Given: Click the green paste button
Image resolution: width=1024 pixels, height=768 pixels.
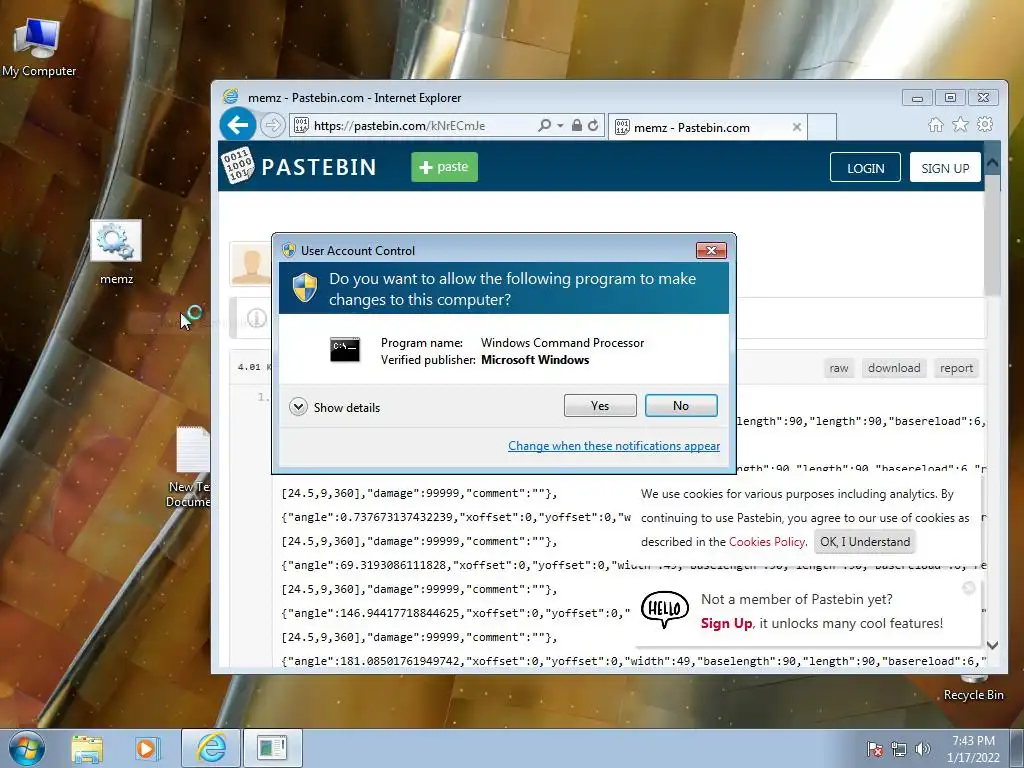Looking at the screenshot, I should point(444,167).
